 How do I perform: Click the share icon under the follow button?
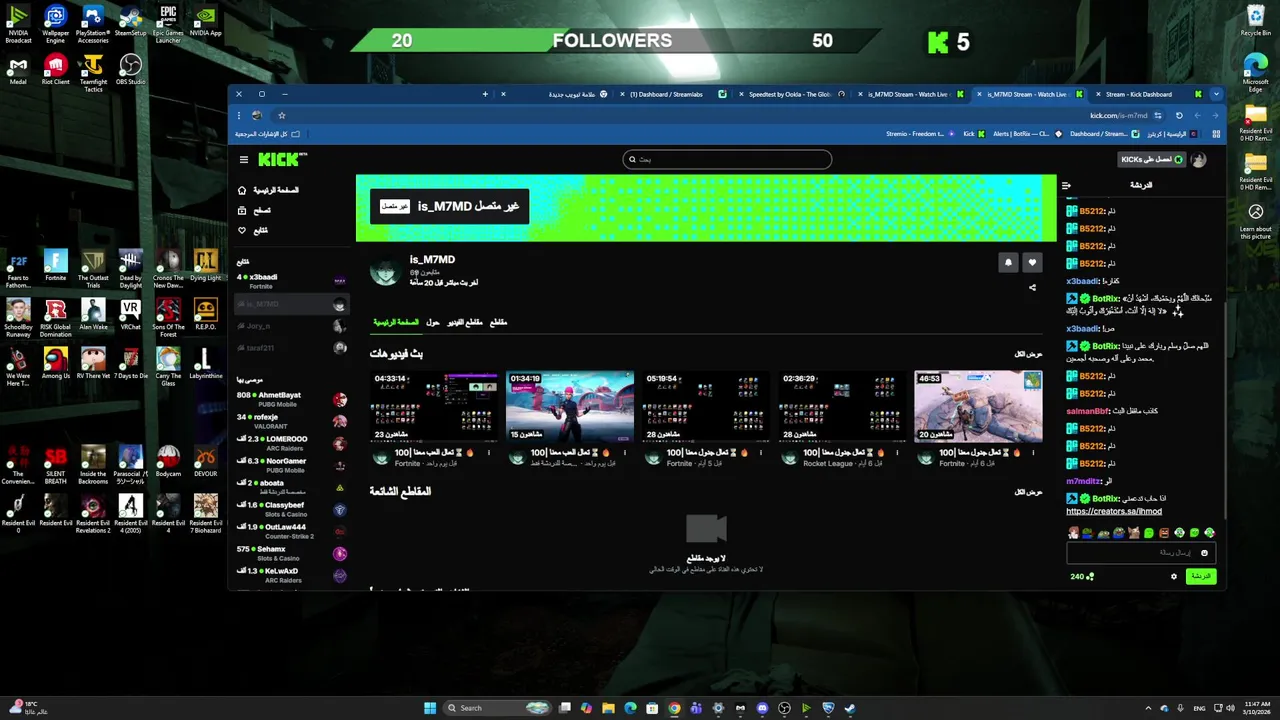pyautogui.click(x=1032, y=288)
